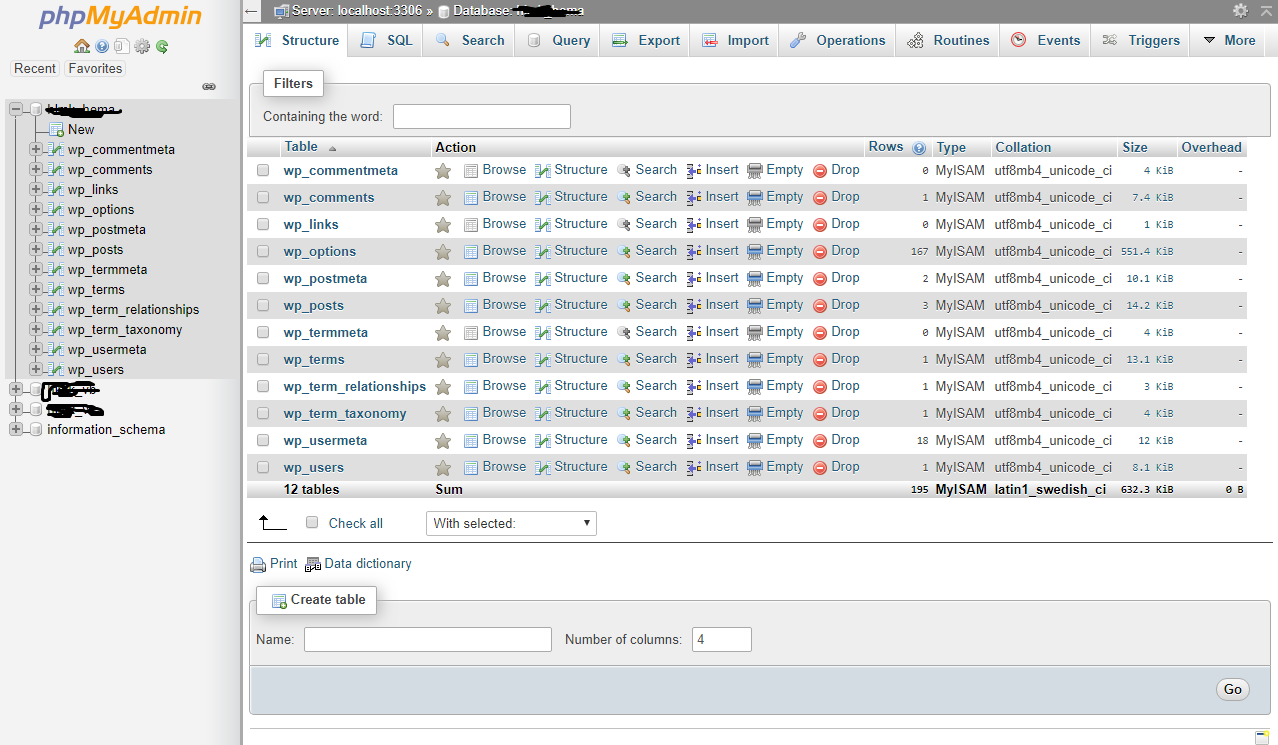1278x745 pixels.
Task: Open the Routines tab
Action: 948,41
